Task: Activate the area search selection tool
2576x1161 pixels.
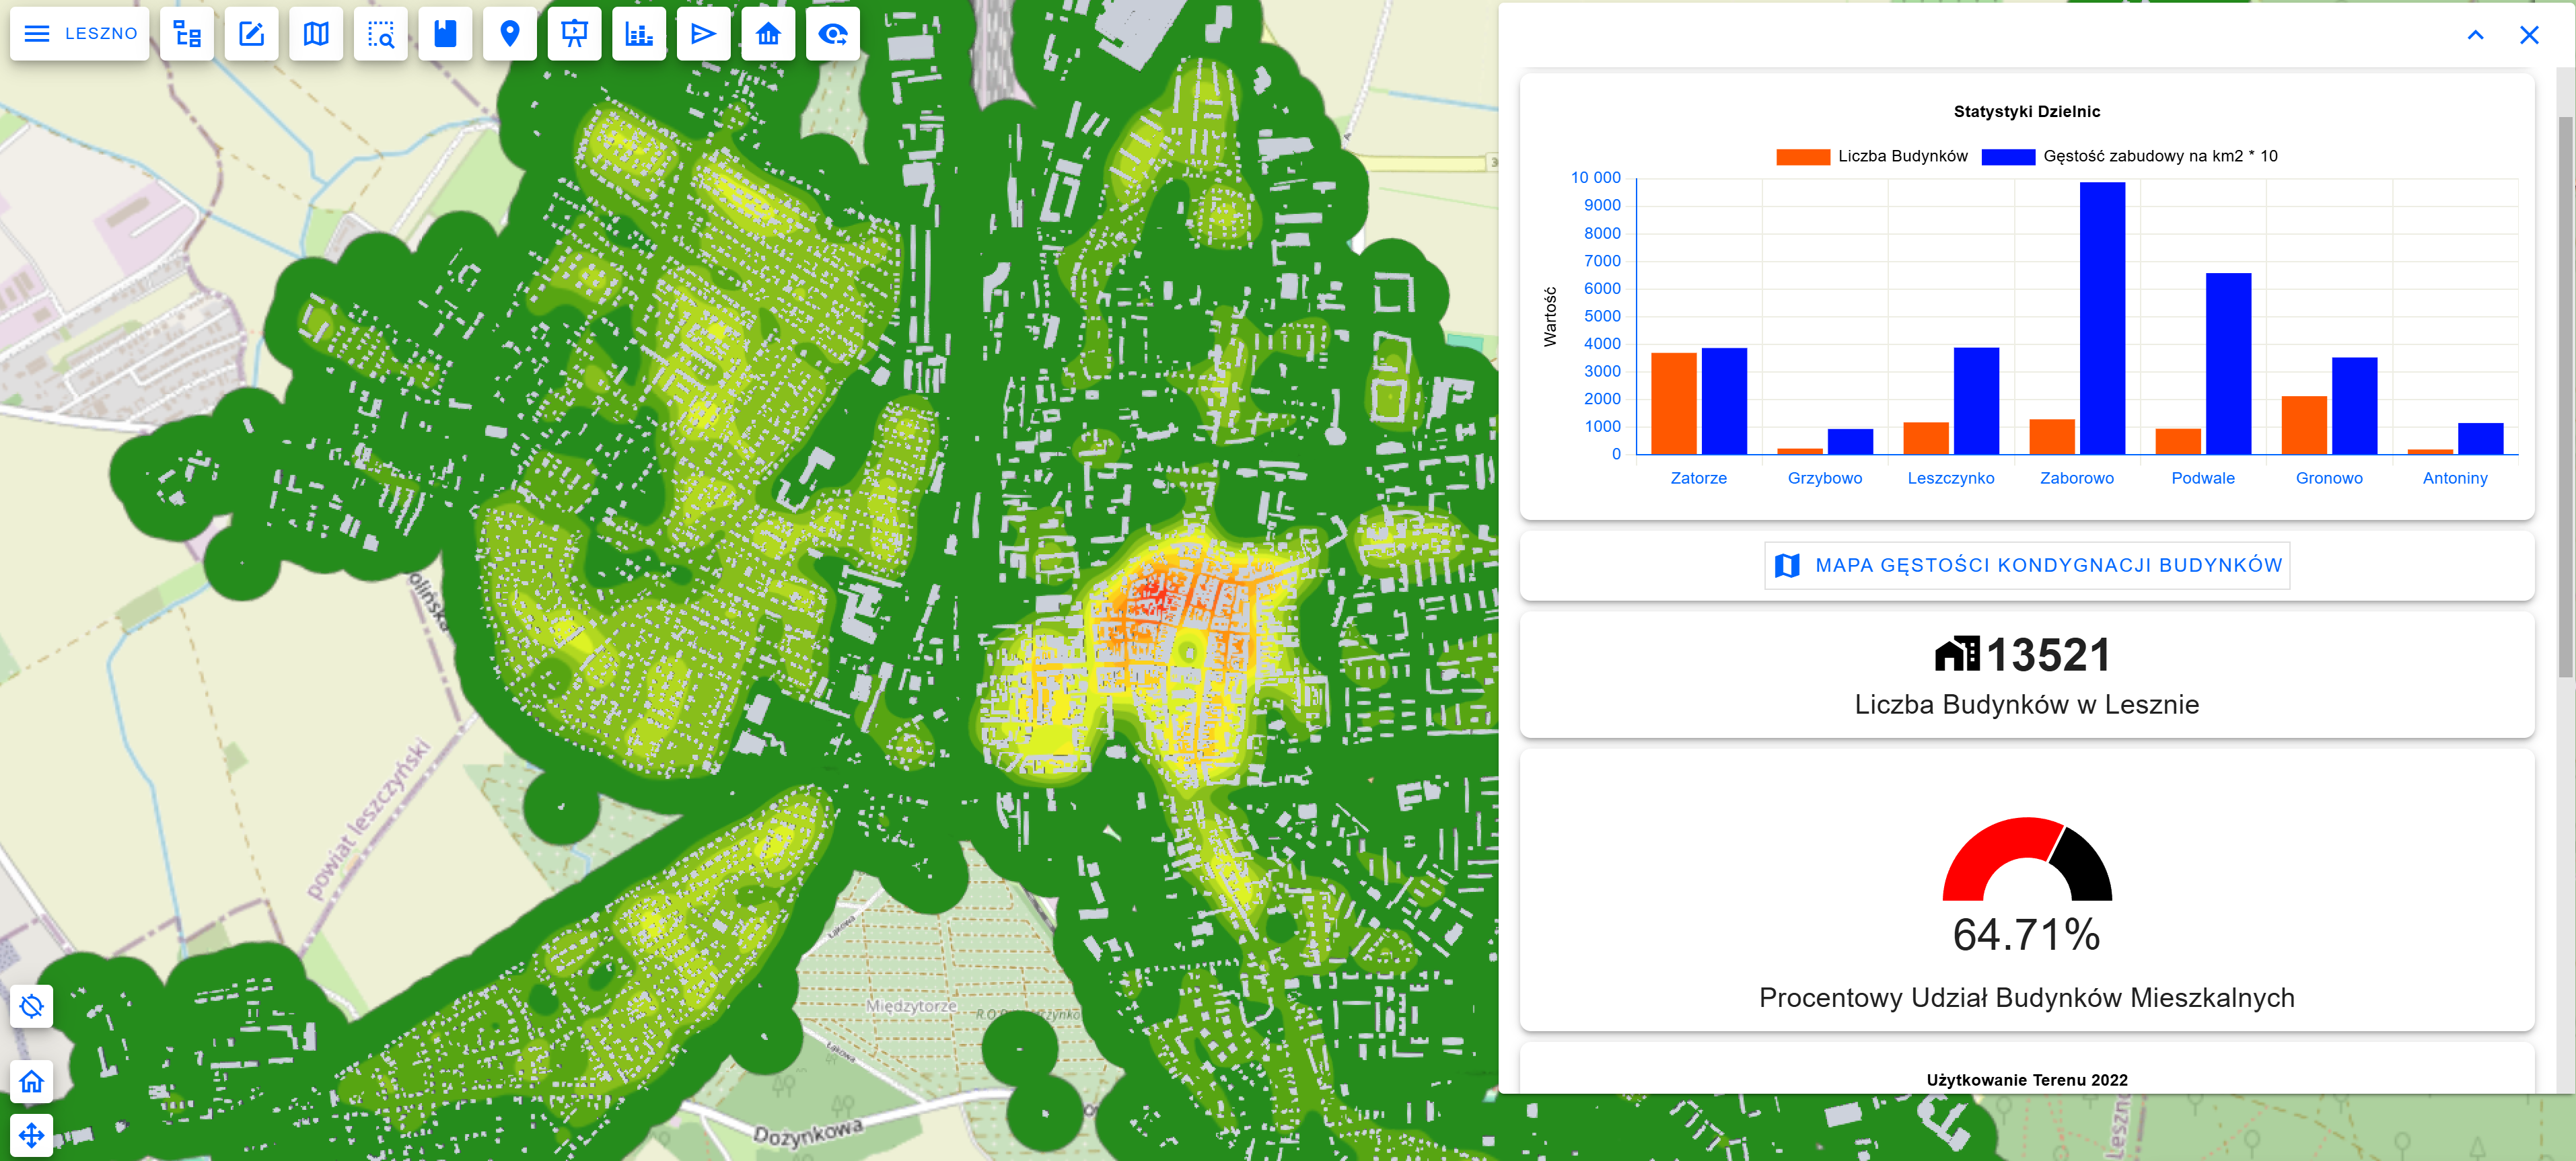Action: (380, 34)
